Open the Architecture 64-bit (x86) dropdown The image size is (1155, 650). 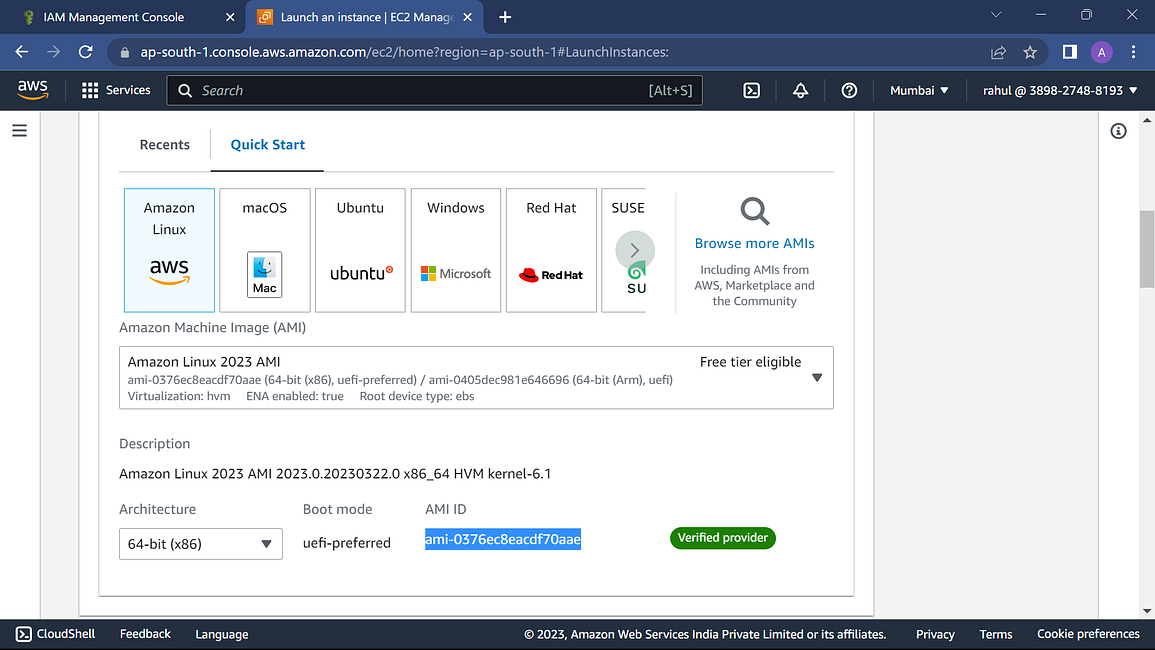point(200,544)
